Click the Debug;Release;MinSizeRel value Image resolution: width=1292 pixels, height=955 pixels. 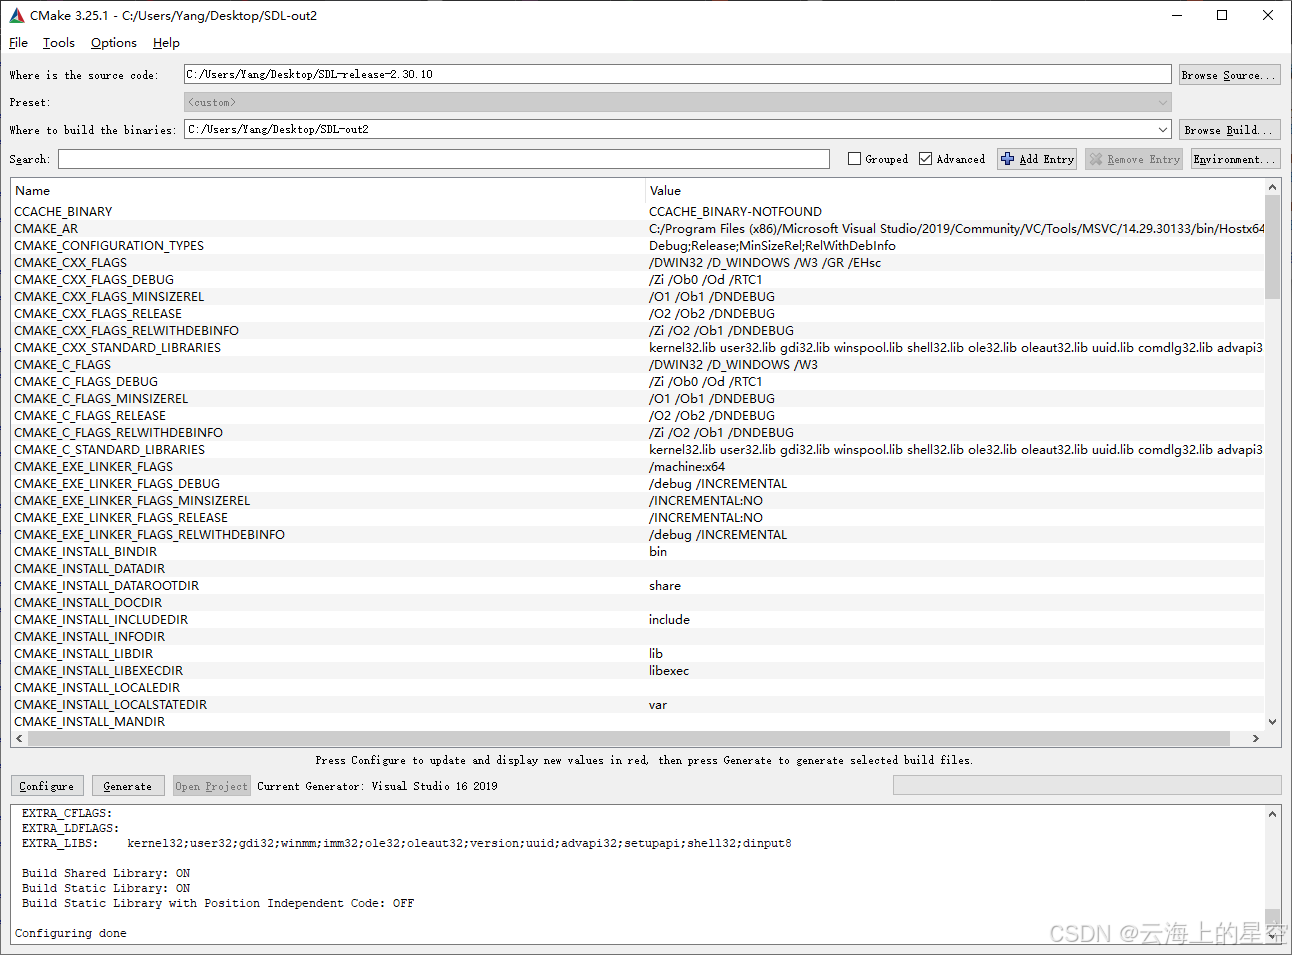(772, 245)
